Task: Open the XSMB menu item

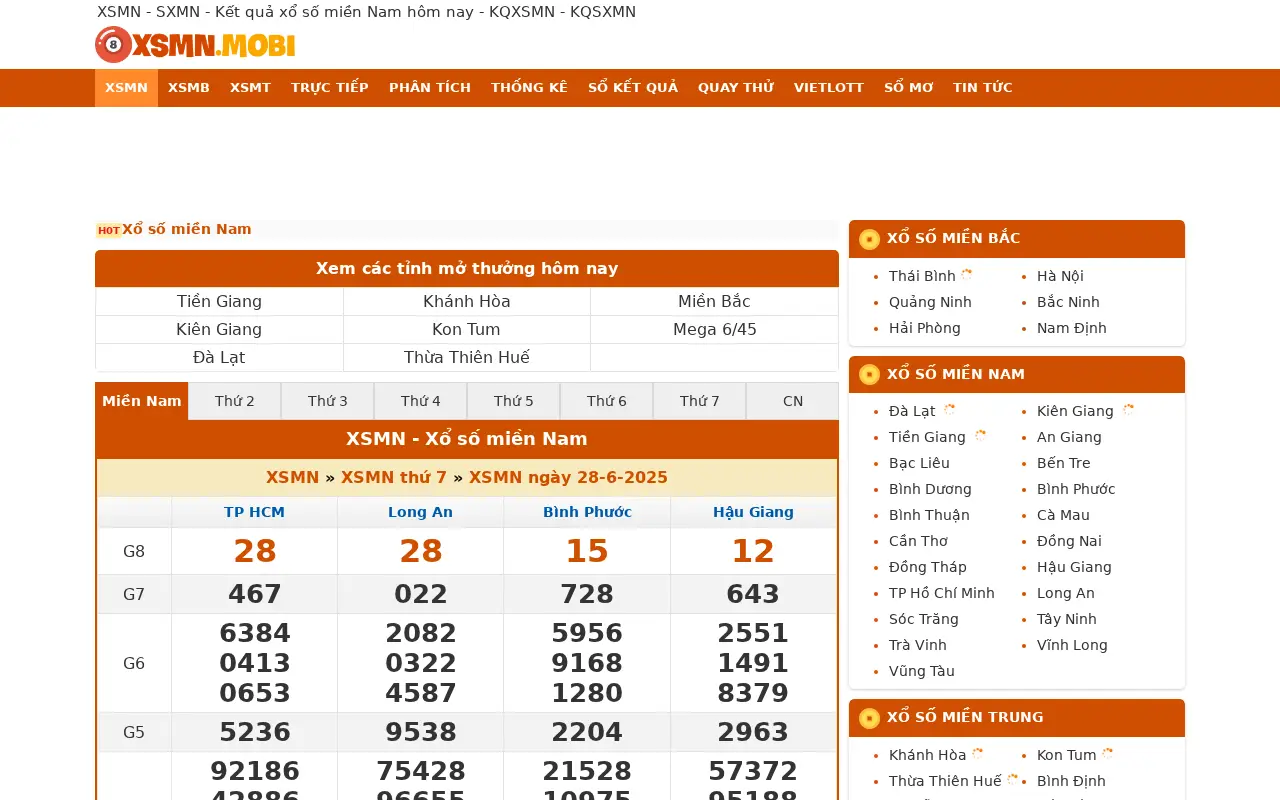Action: point(189,88)
